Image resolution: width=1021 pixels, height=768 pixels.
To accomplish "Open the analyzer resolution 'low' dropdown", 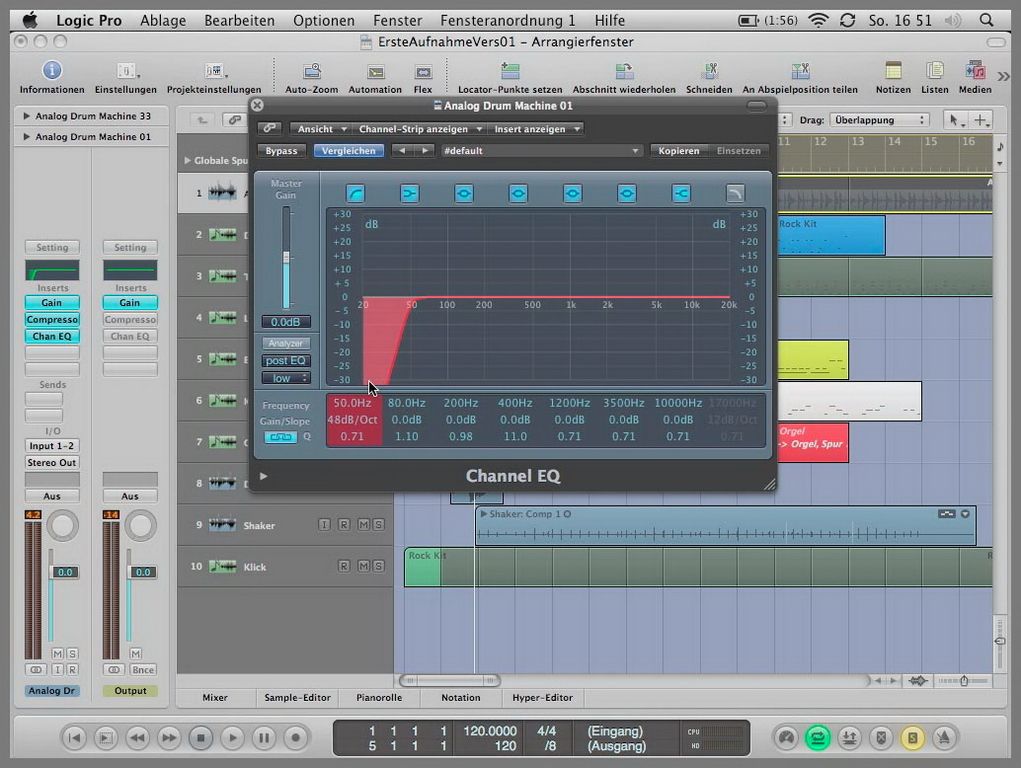I will [x=286, y=378].
